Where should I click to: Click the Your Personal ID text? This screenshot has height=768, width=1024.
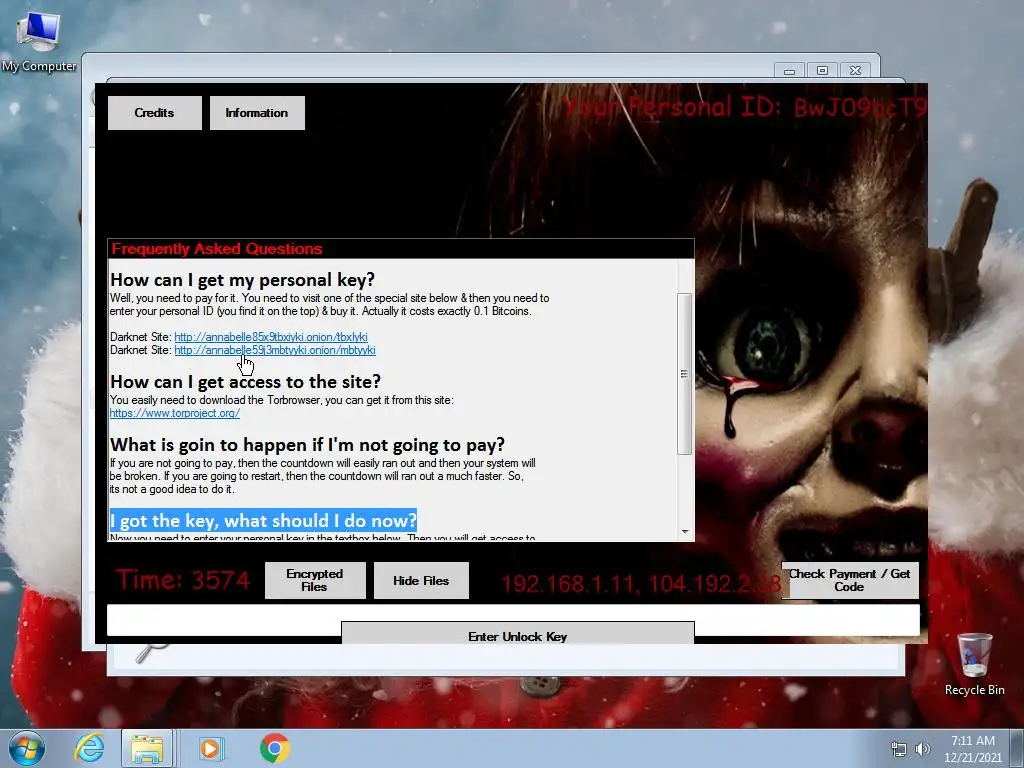click(744, 107)
